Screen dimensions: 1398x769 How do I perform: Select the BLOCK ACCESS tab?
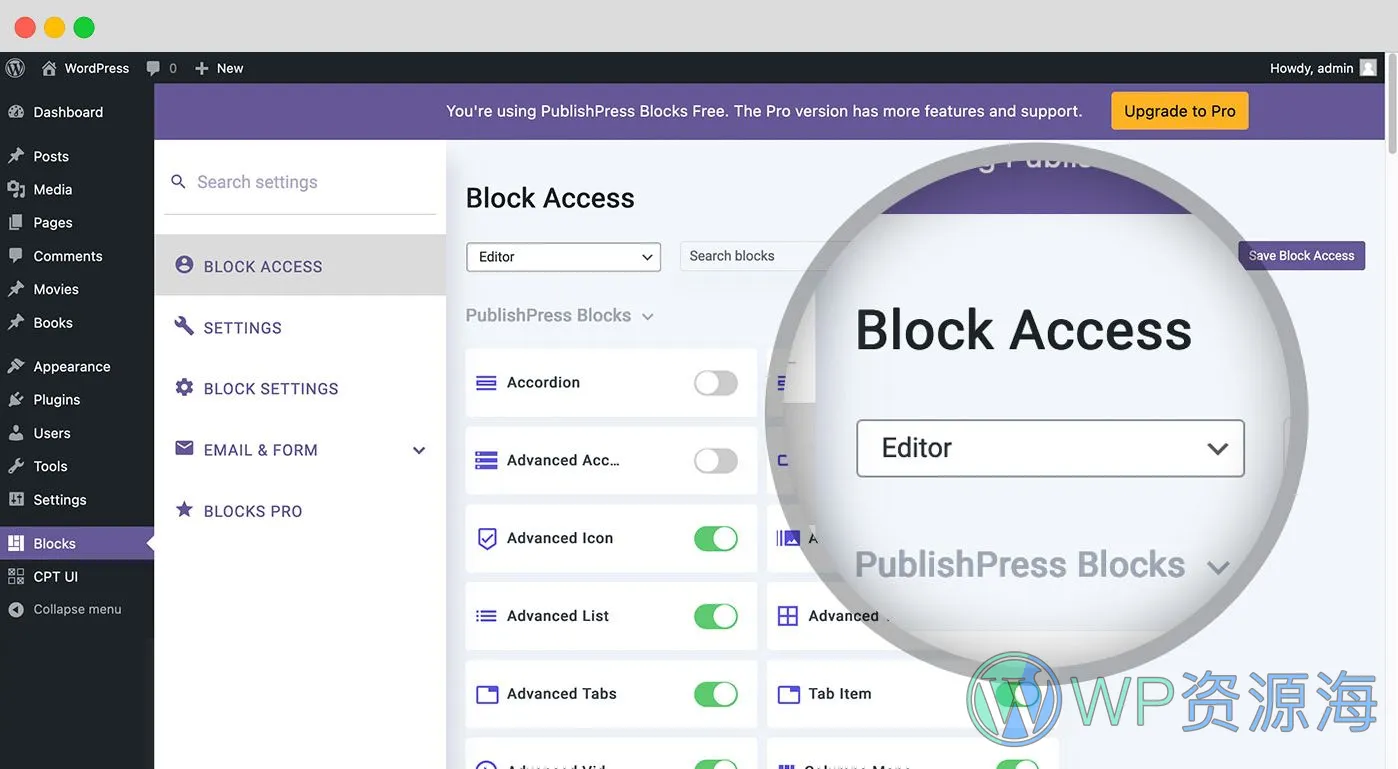pyautogui.click(x=300, y=266)
